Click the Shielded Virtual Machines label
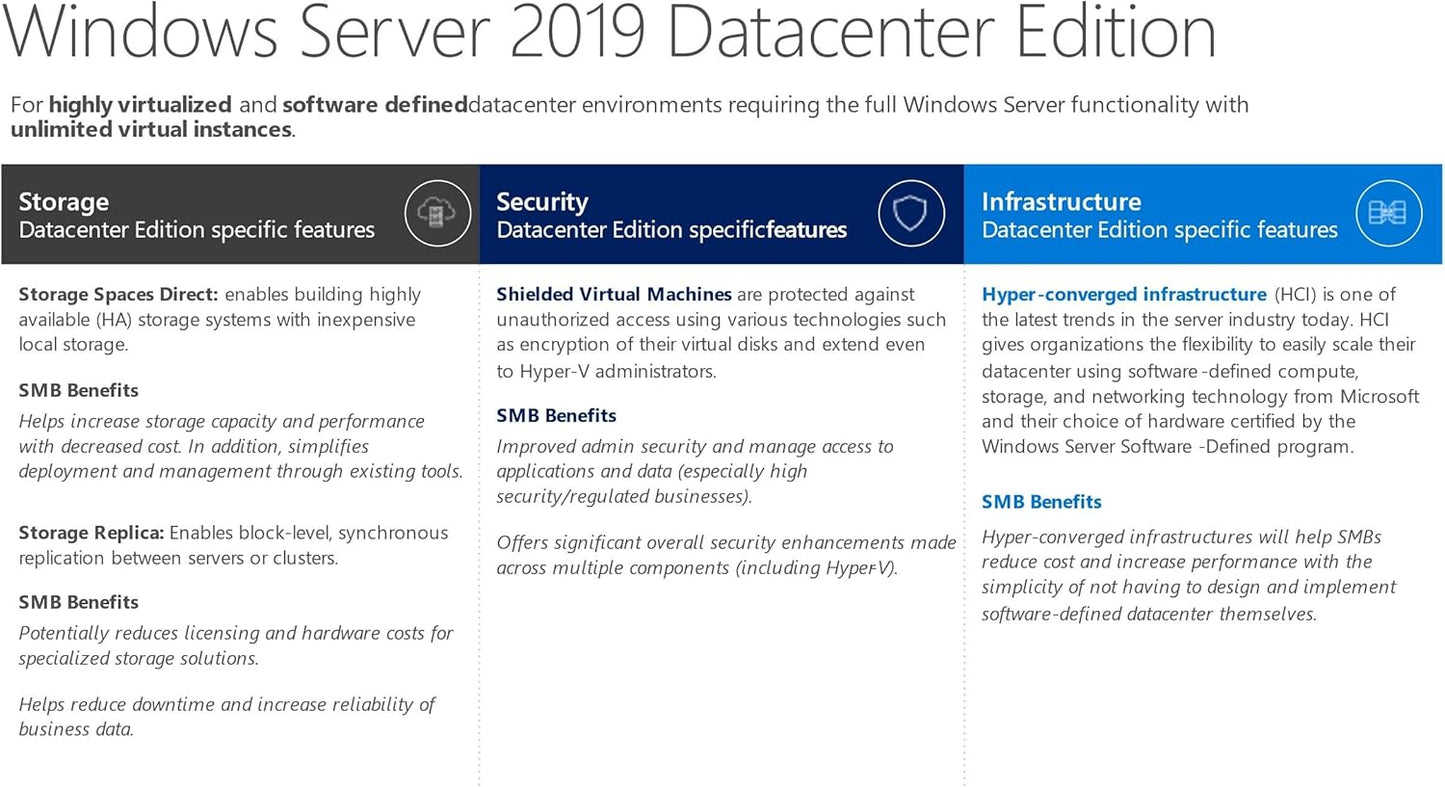Viewport: 1445px width, 787px height. pyautogui.click(x=614, y=294)
